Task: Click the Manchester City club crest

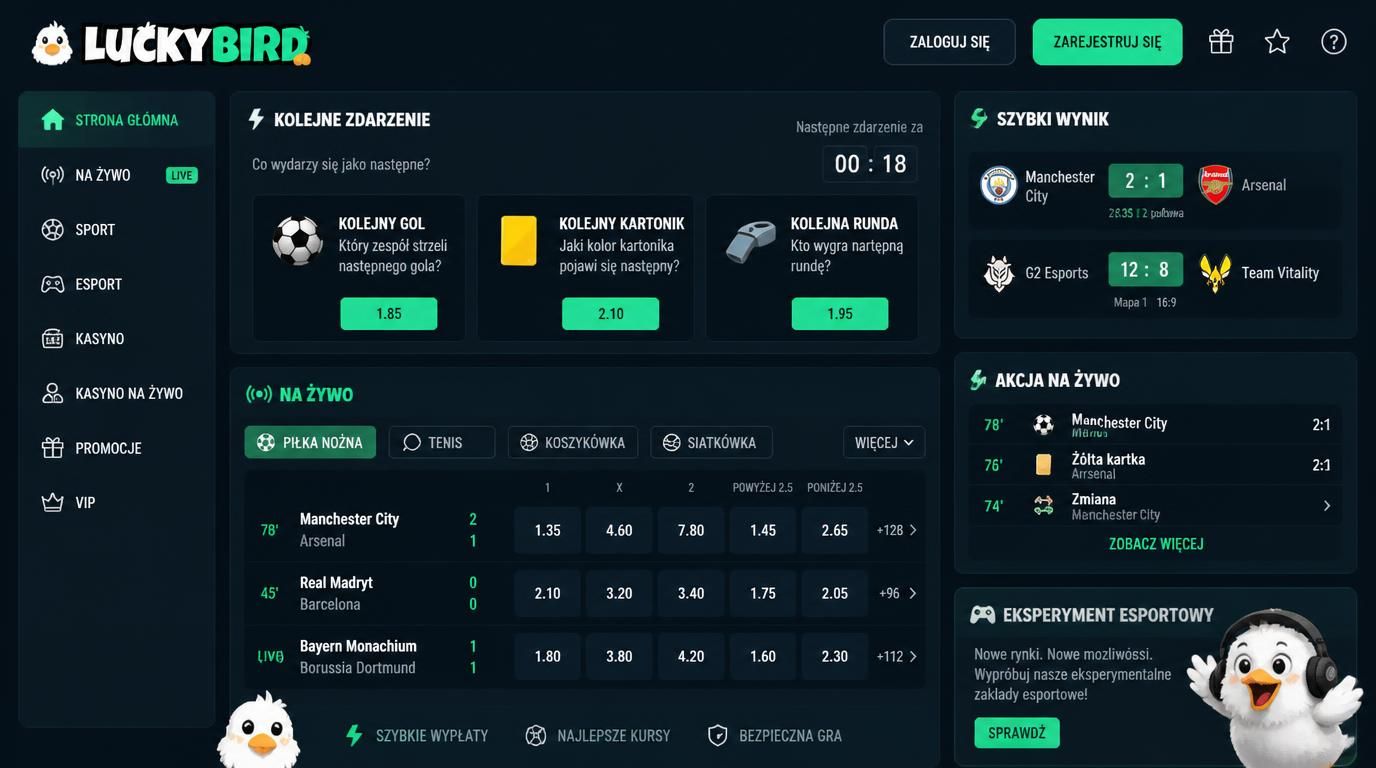Action: tap(998, 185)
